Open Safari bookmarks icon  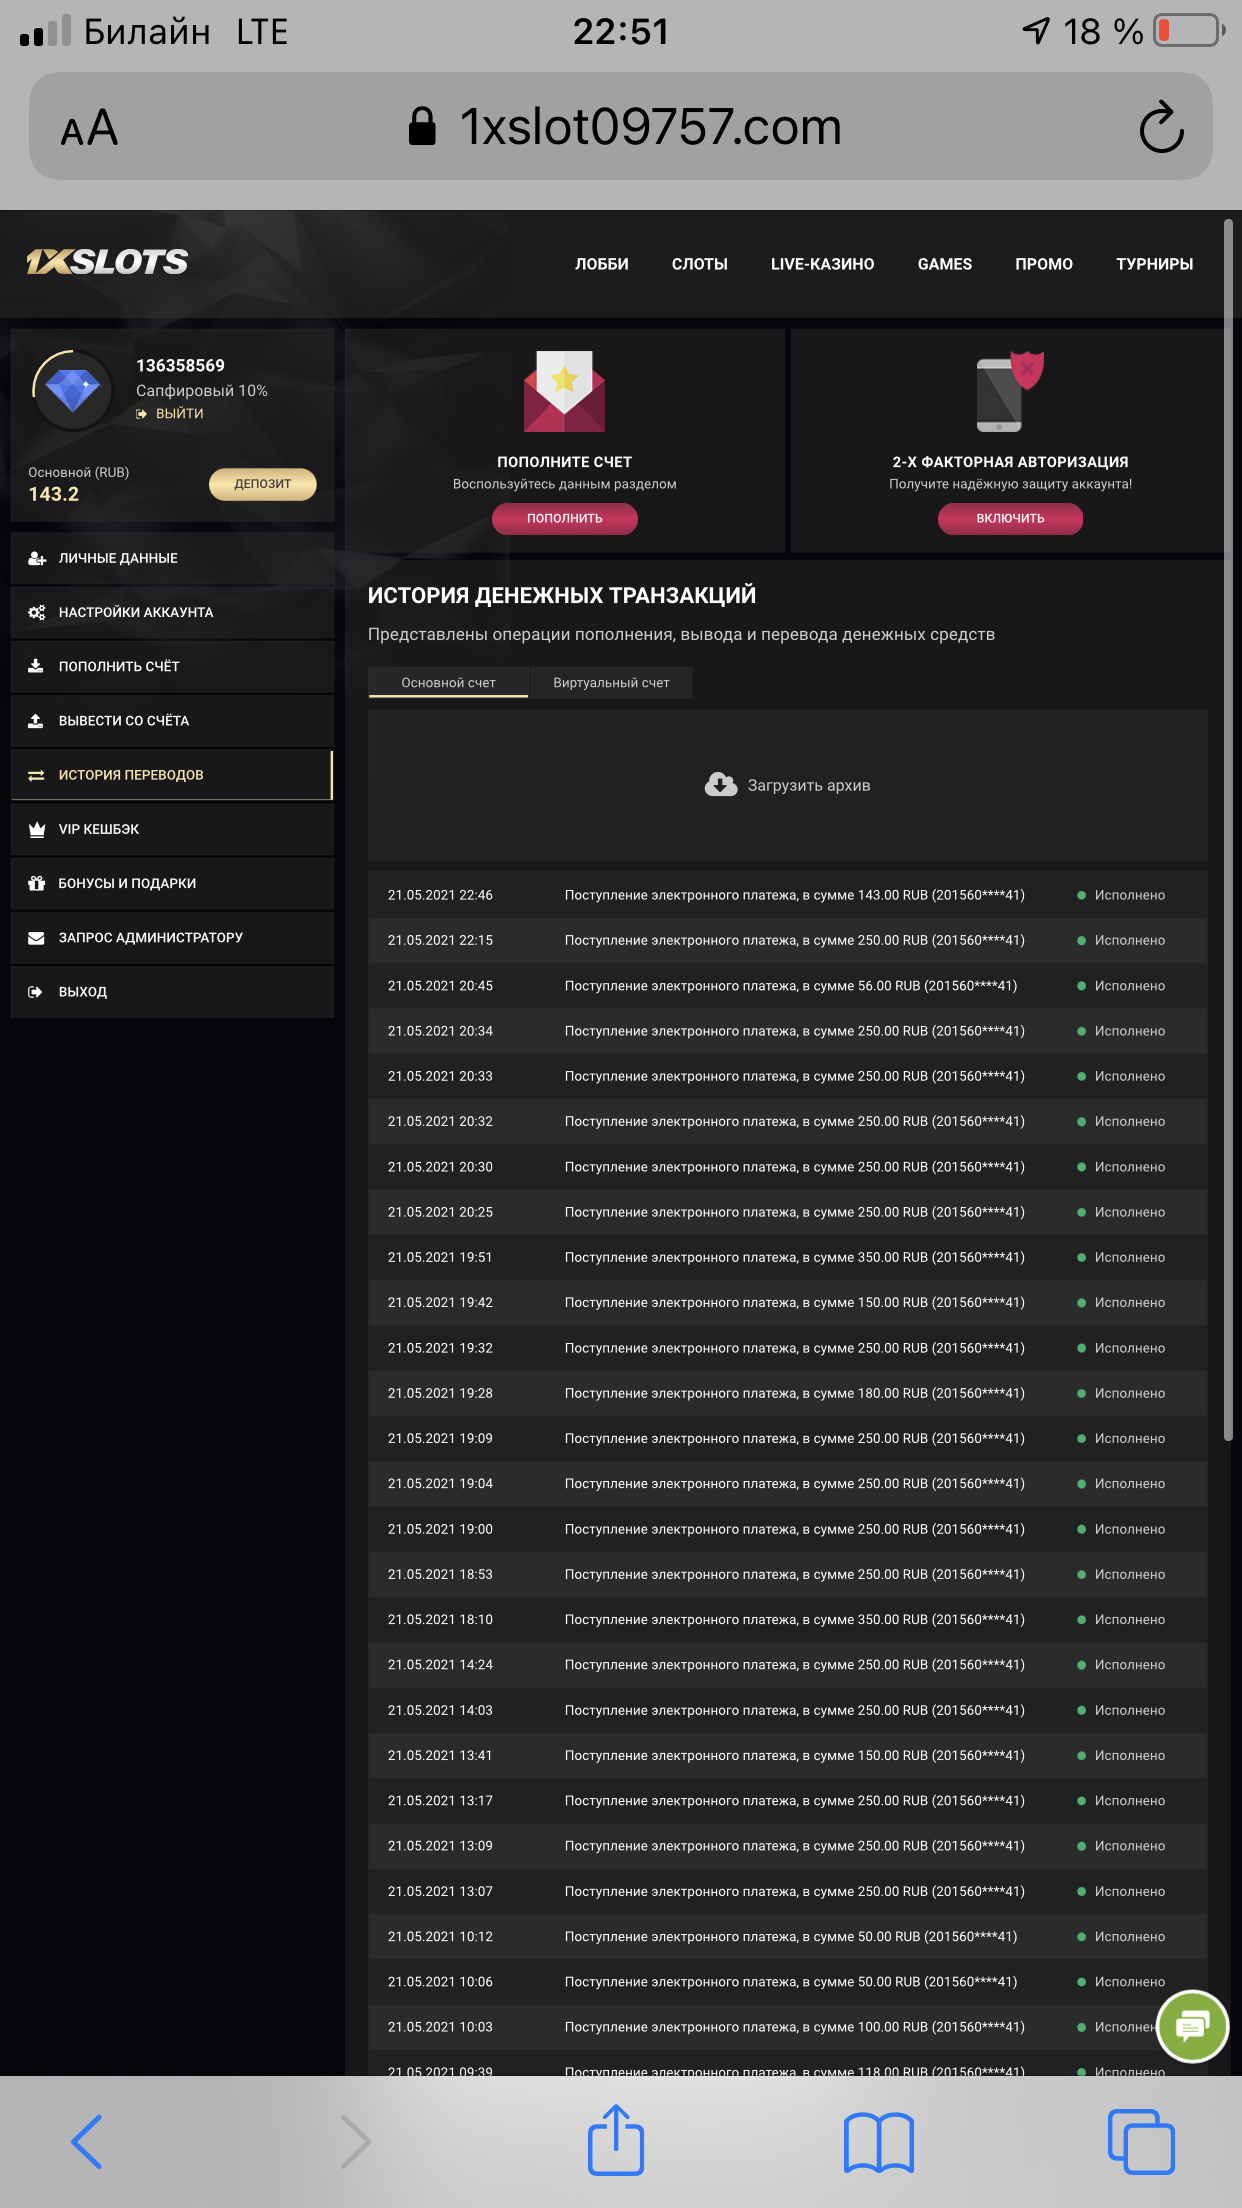click(879, 2142)
